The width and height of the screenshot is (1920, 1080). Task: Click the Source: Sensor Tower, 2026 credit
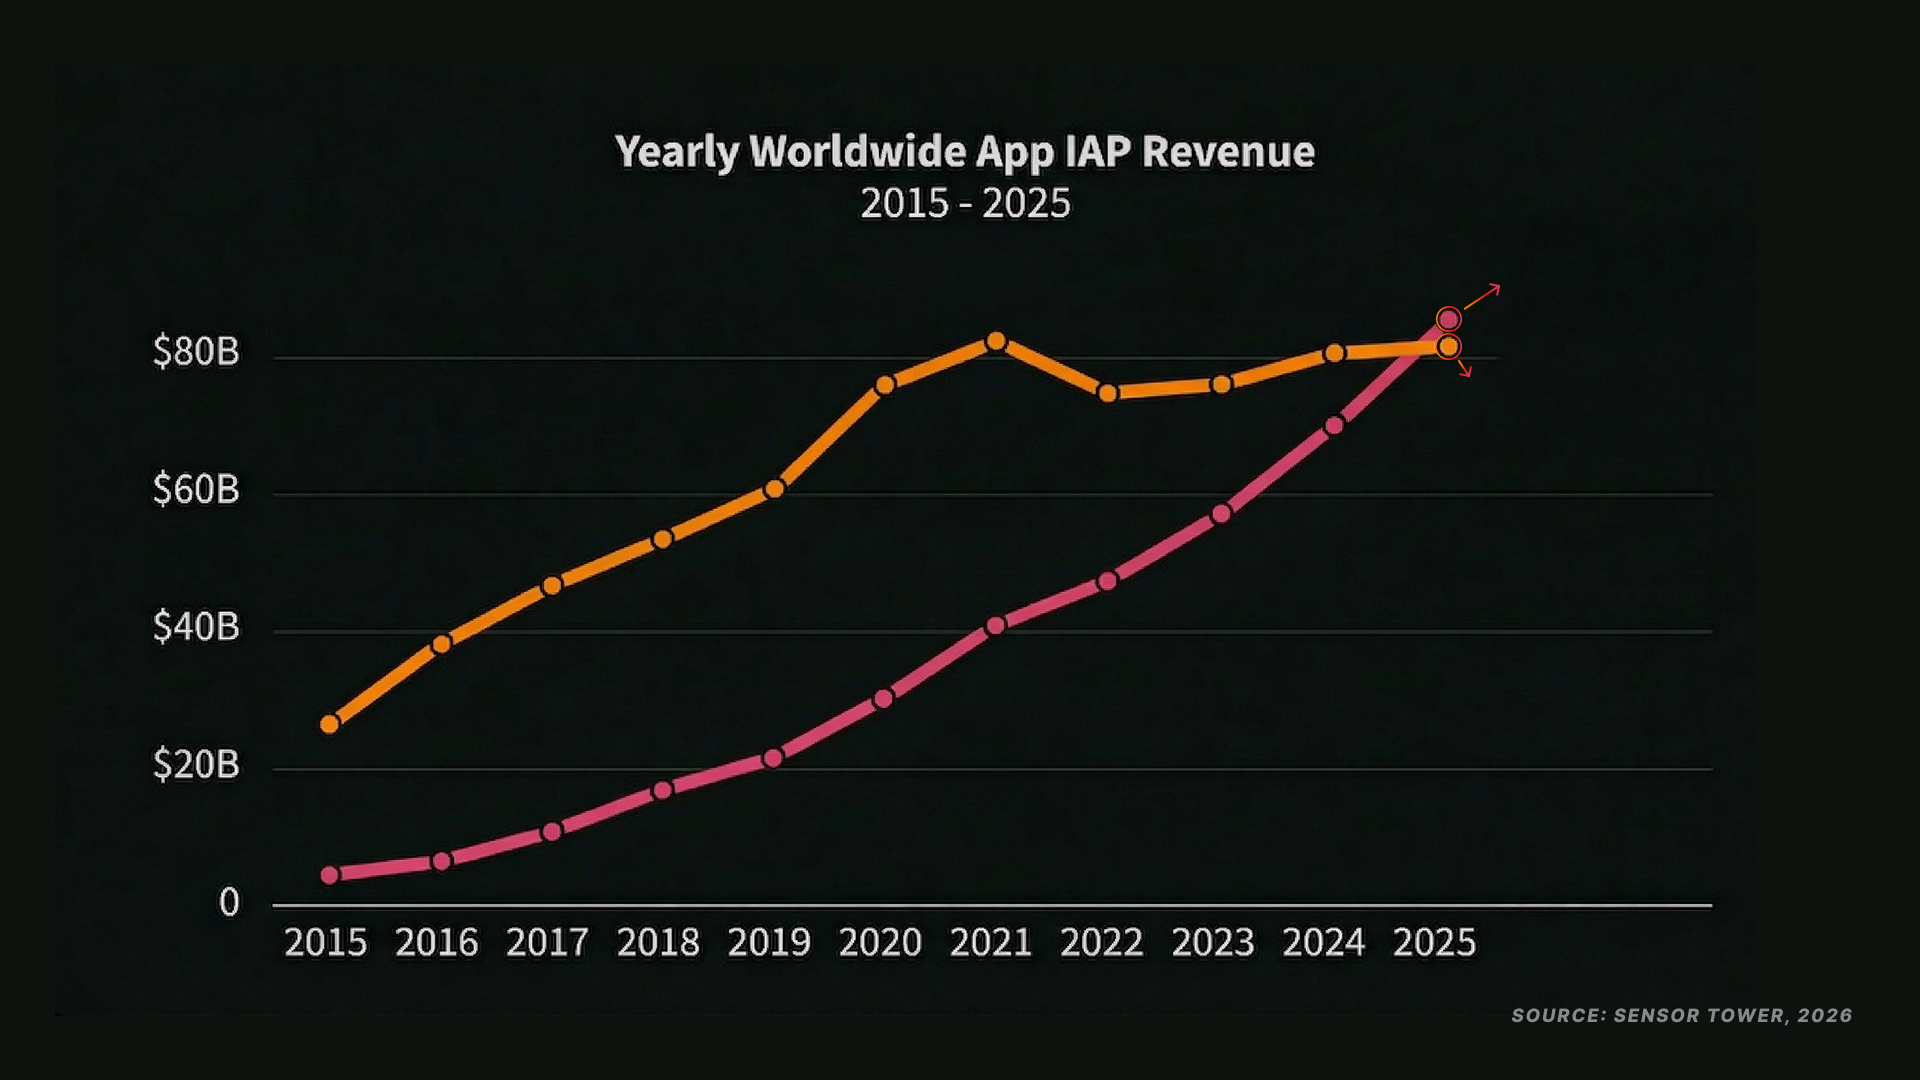(x=1681, y=1016)
